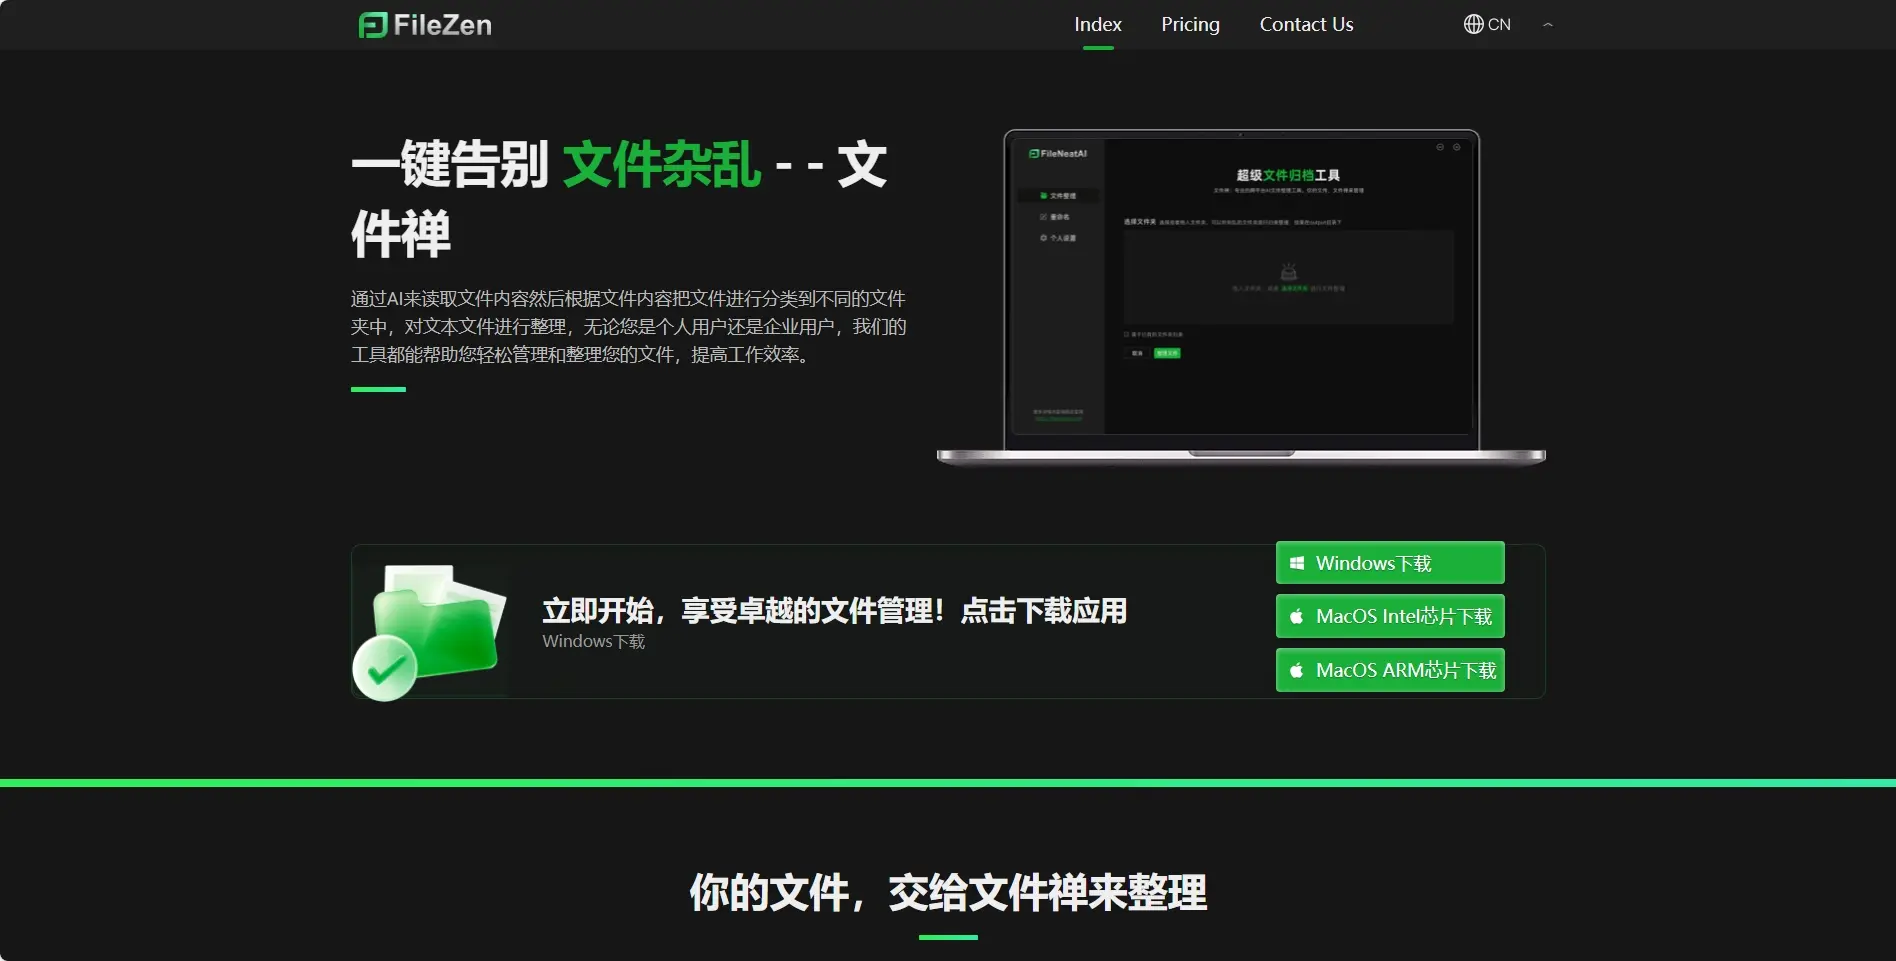Select the 重命名 icon in the app preview sidebar

[1044, 217]
